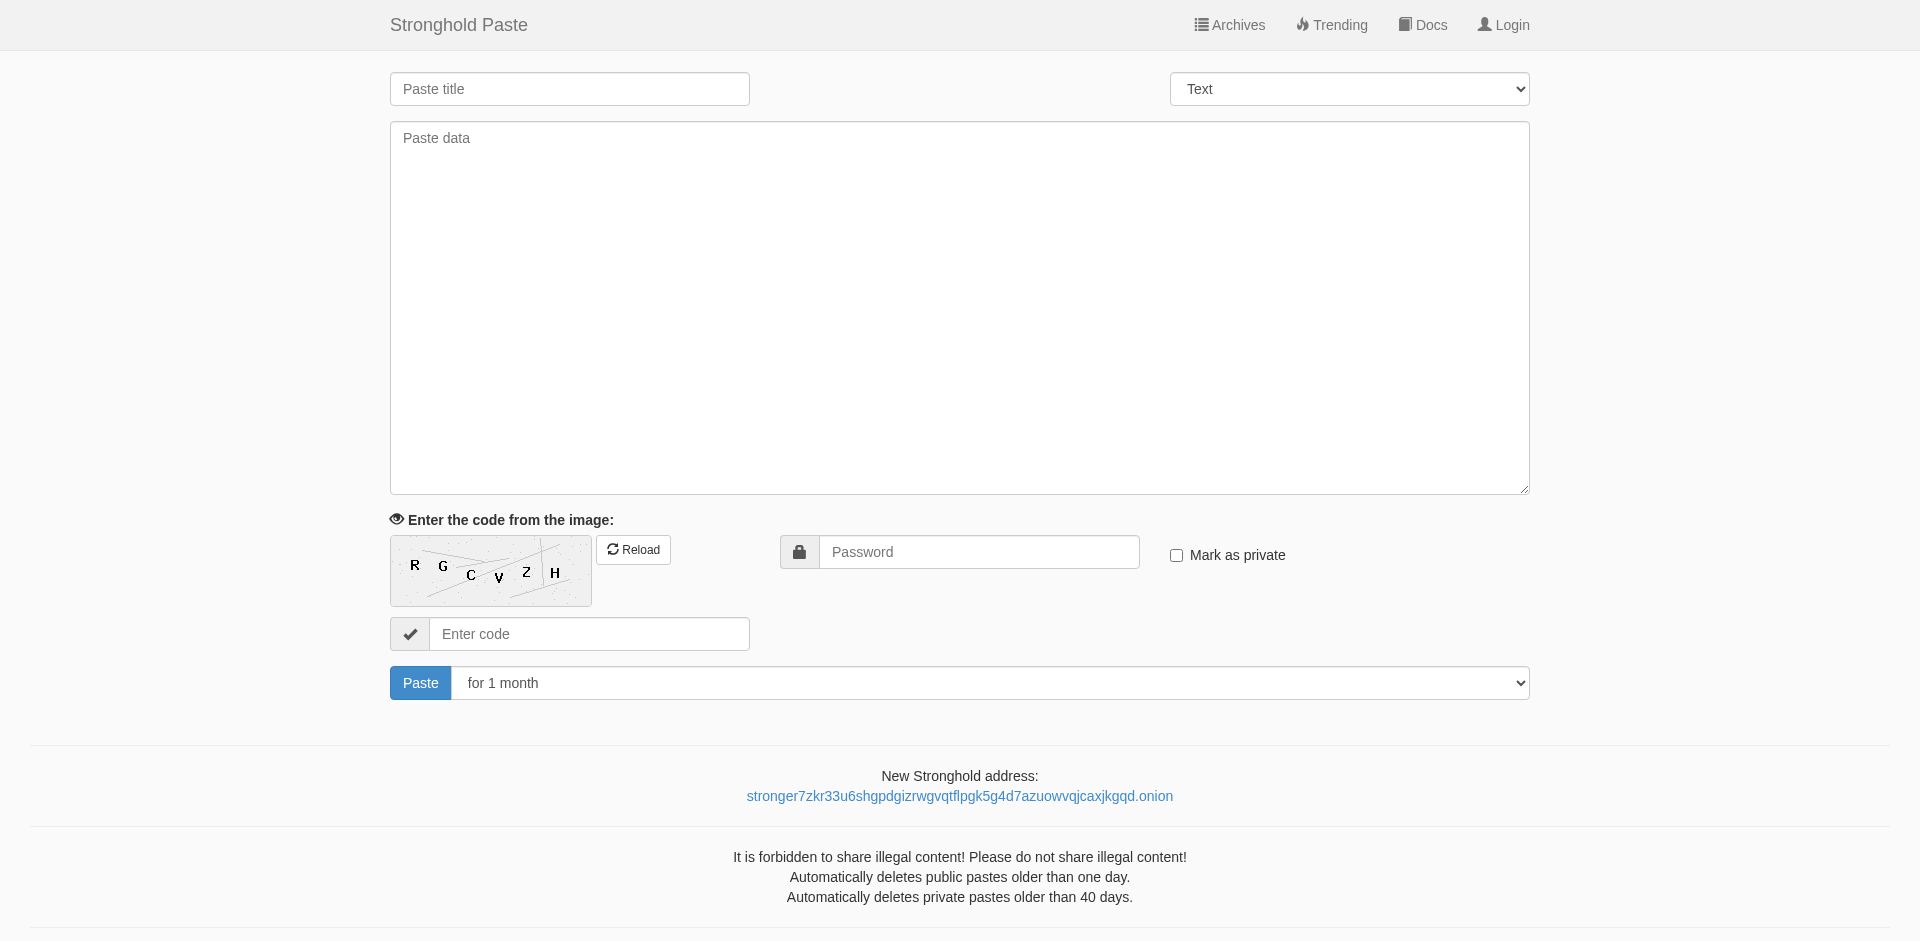The width and height of the screenshot is (1920, 941).
Task: Enable the Mark as private checkbox
Action: (x=1176, y=556)
